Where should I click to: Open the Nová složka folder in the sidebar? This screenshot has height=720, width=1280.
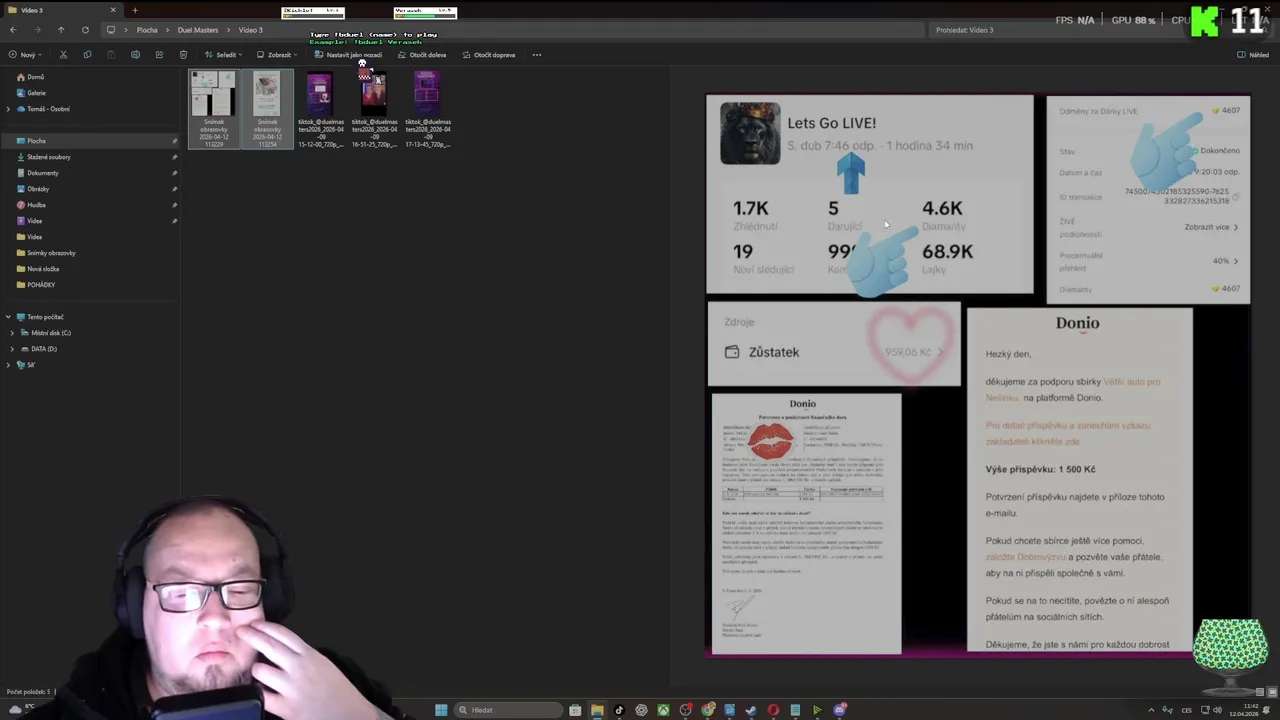point(43,269)
